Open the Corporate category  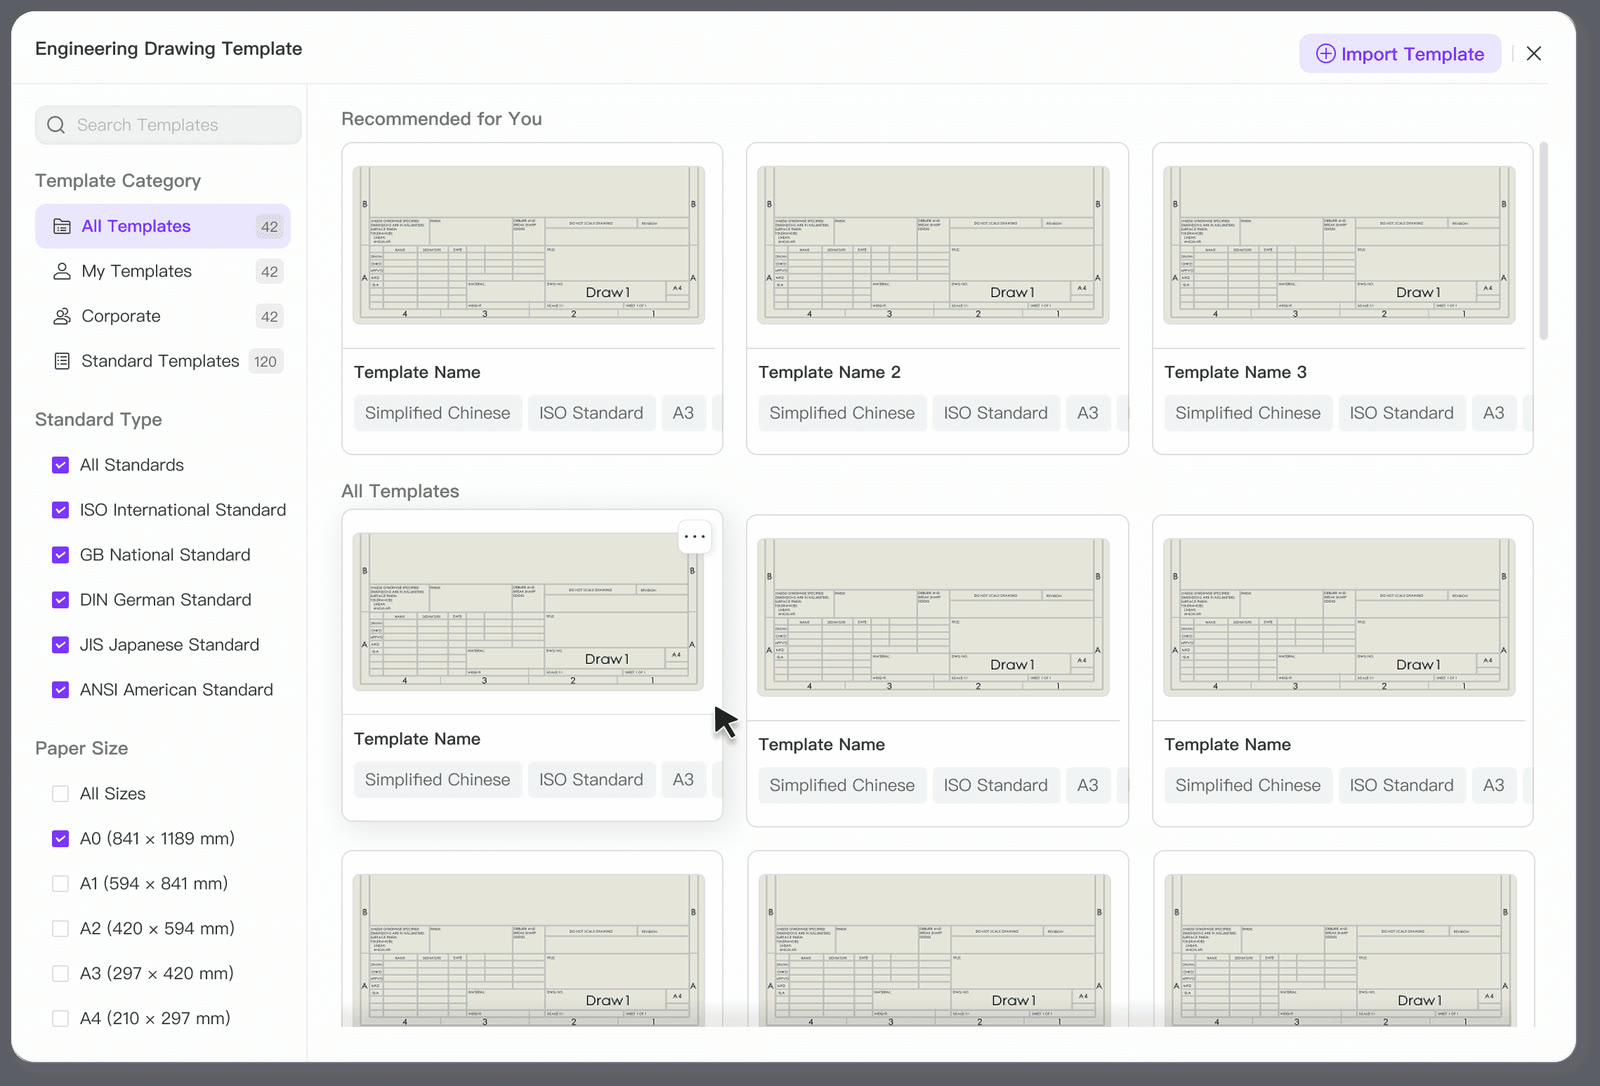163,316
